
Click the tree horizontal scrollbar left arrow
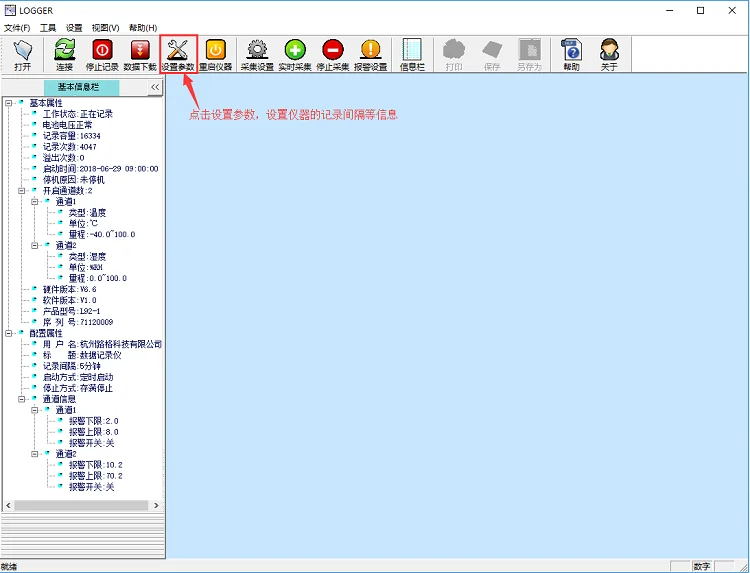pos(8,505)
